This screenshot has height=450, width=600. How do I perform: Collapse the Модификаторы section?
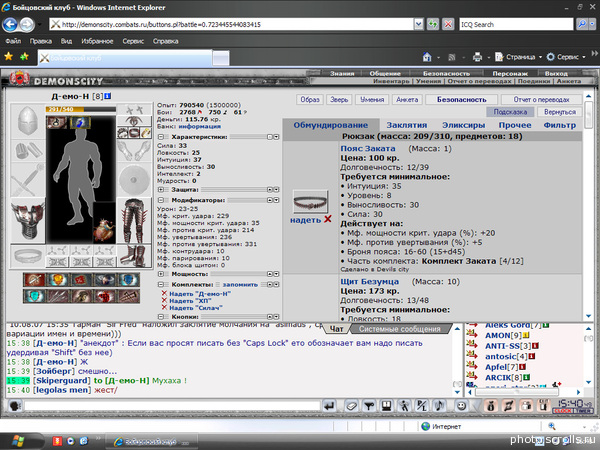[x=161, y=200]
